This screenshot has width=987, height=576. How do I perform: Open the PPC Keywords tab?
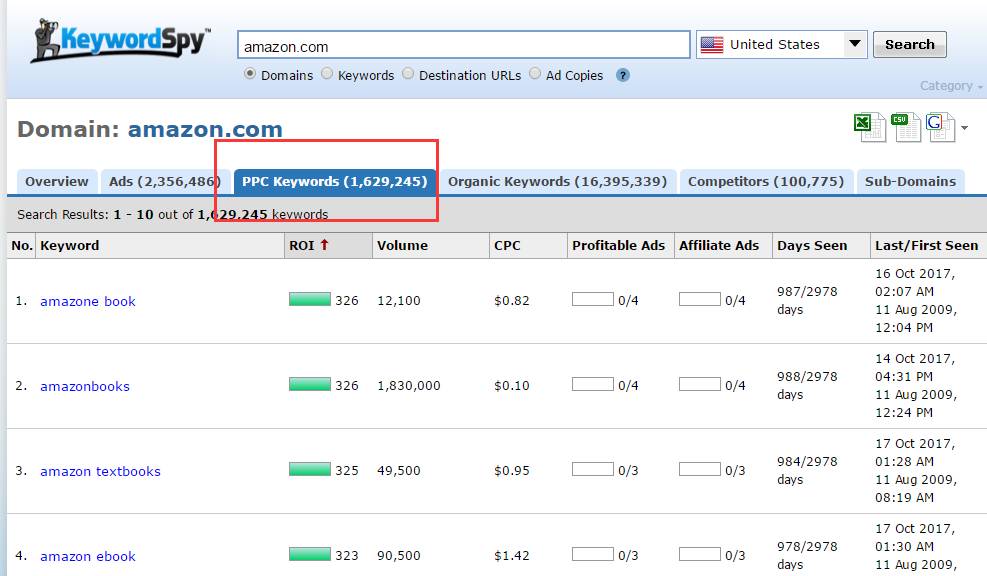coord(335,181)
